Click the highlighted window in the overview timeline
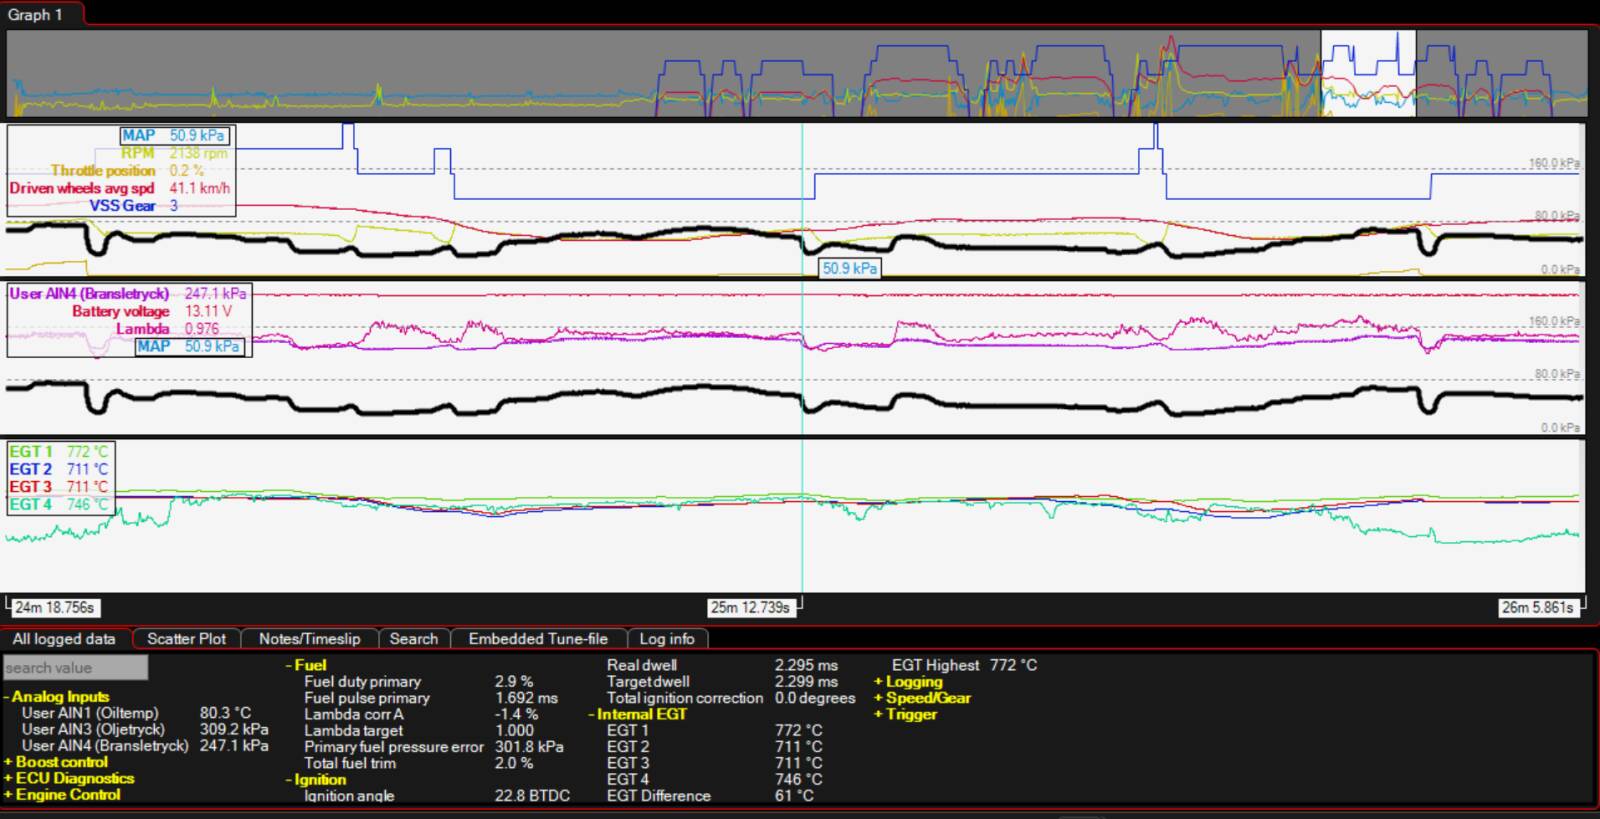Viewport: 1600px width, 819px height. (x=1367, y=73)
